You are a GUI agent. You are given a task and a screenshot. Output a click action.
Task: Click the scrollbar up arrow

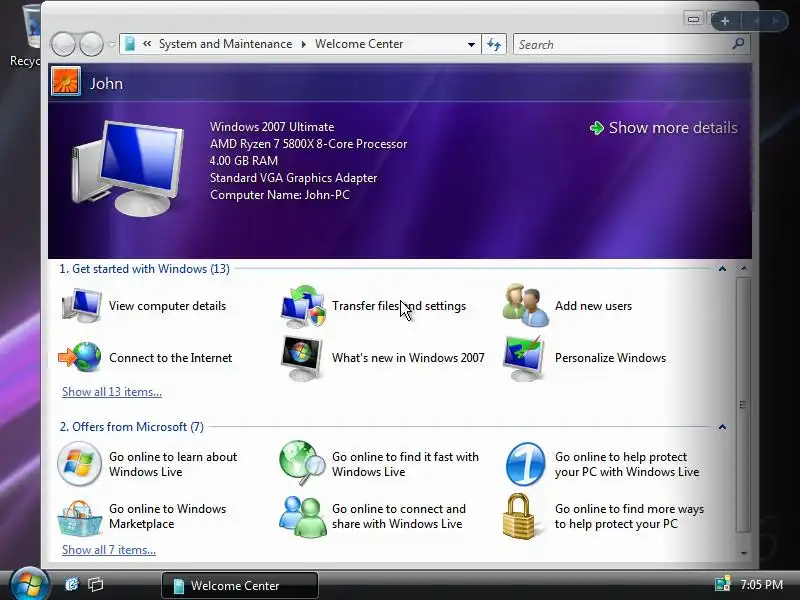coord(744,268)
